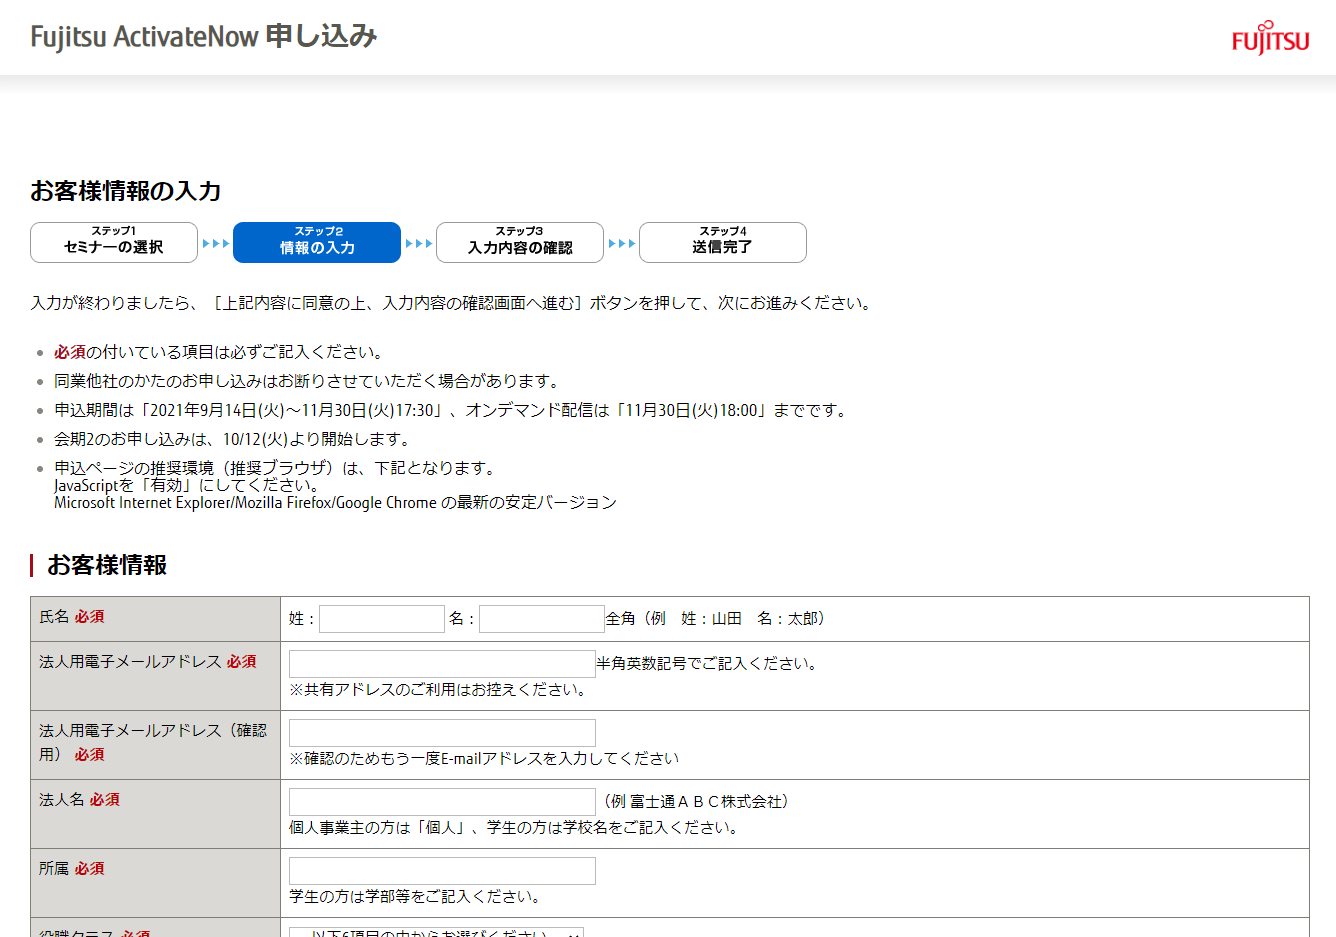
Task: Click the text ※共有アドレスのご利用はお控えください。
Action: tap(439, 690)
